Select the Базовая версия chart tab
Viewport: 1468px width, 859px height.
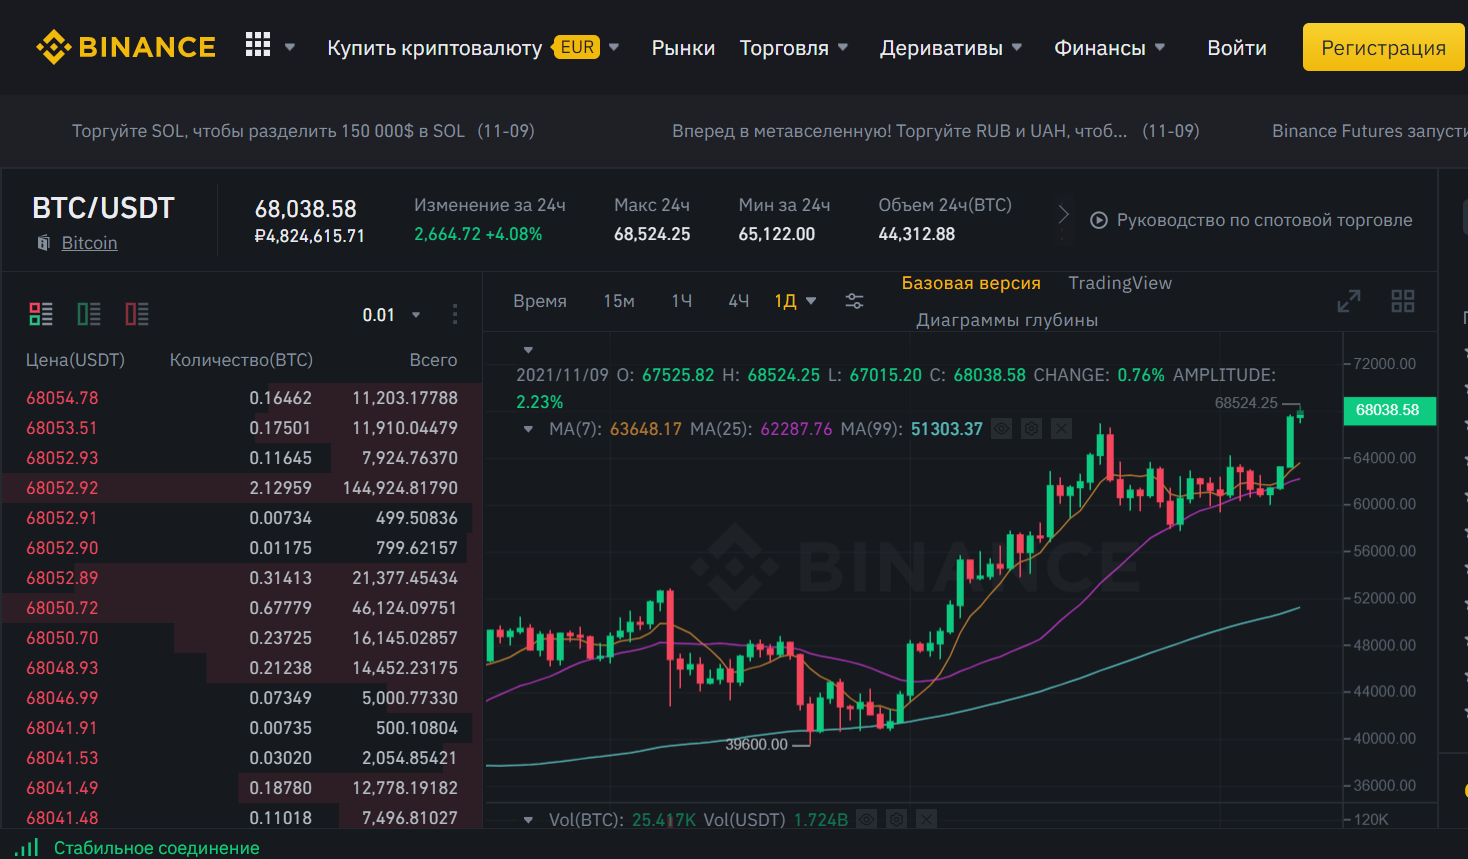[971, 283]
